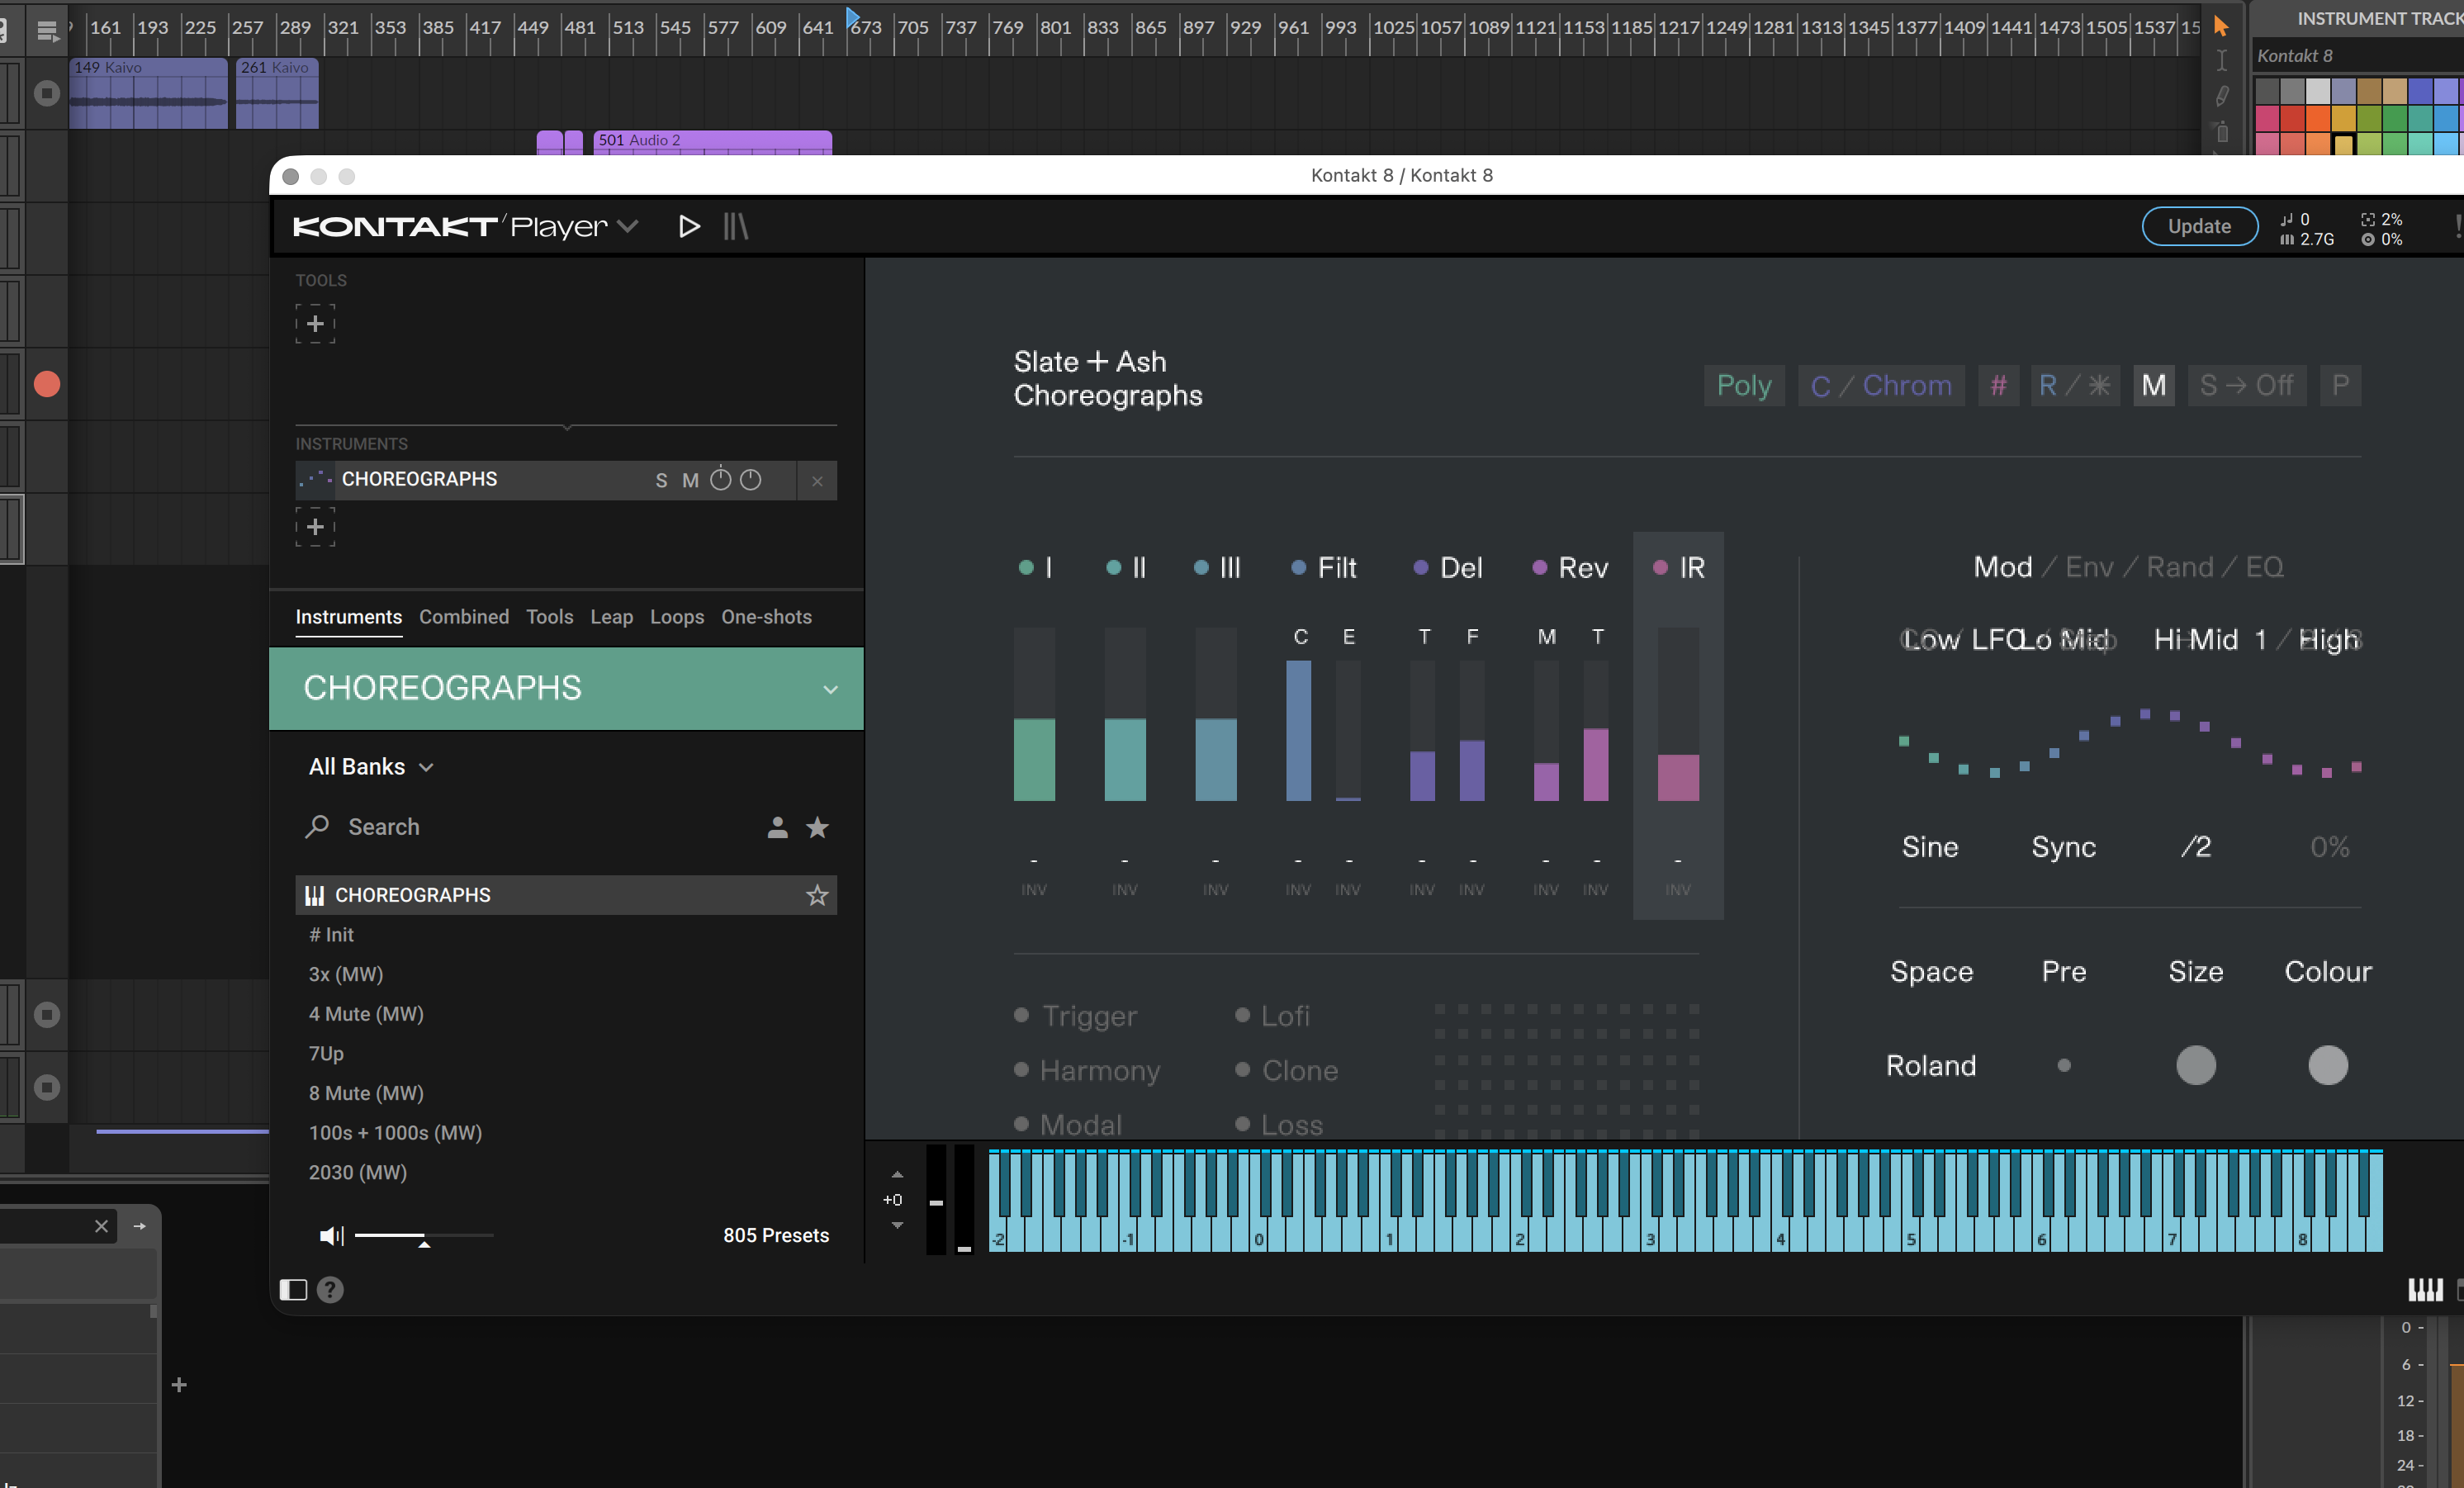Click the volume knob in CHOREOGRAPHS row
Viewport: 2464px width, 1488px height.
(750, 480)
